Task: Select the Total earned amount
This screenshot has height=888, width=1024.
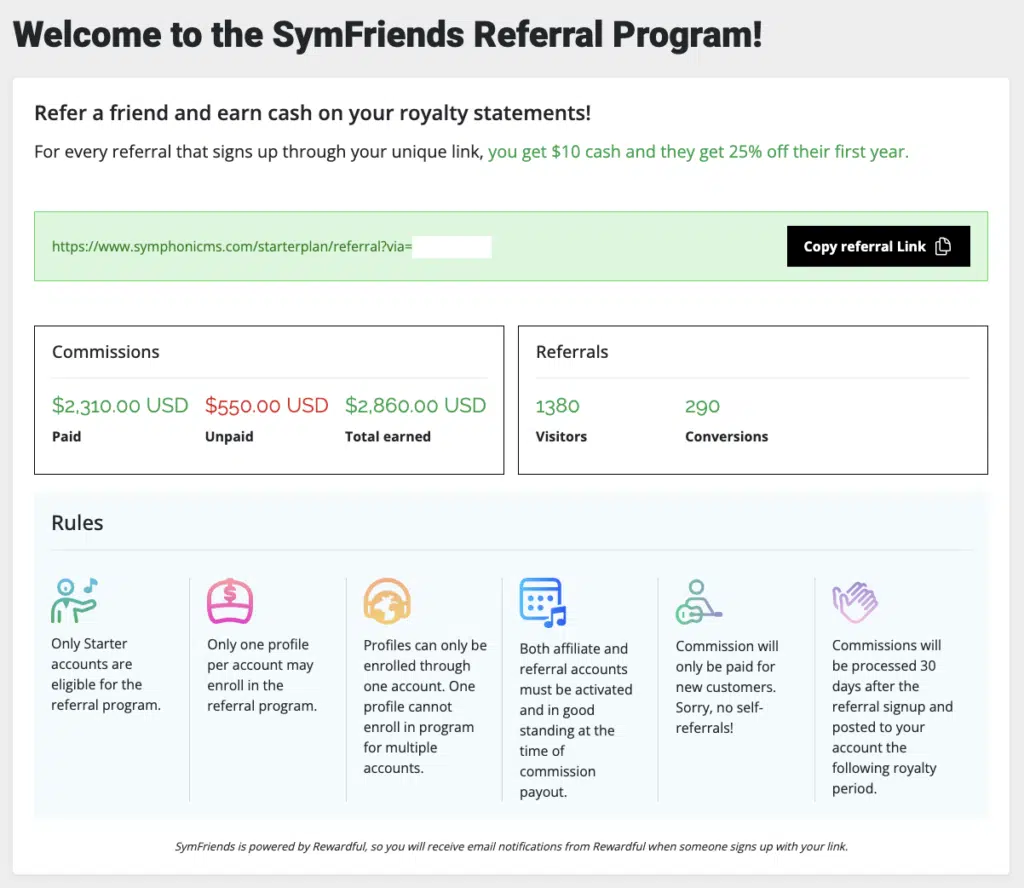Action: click(415, 406)
